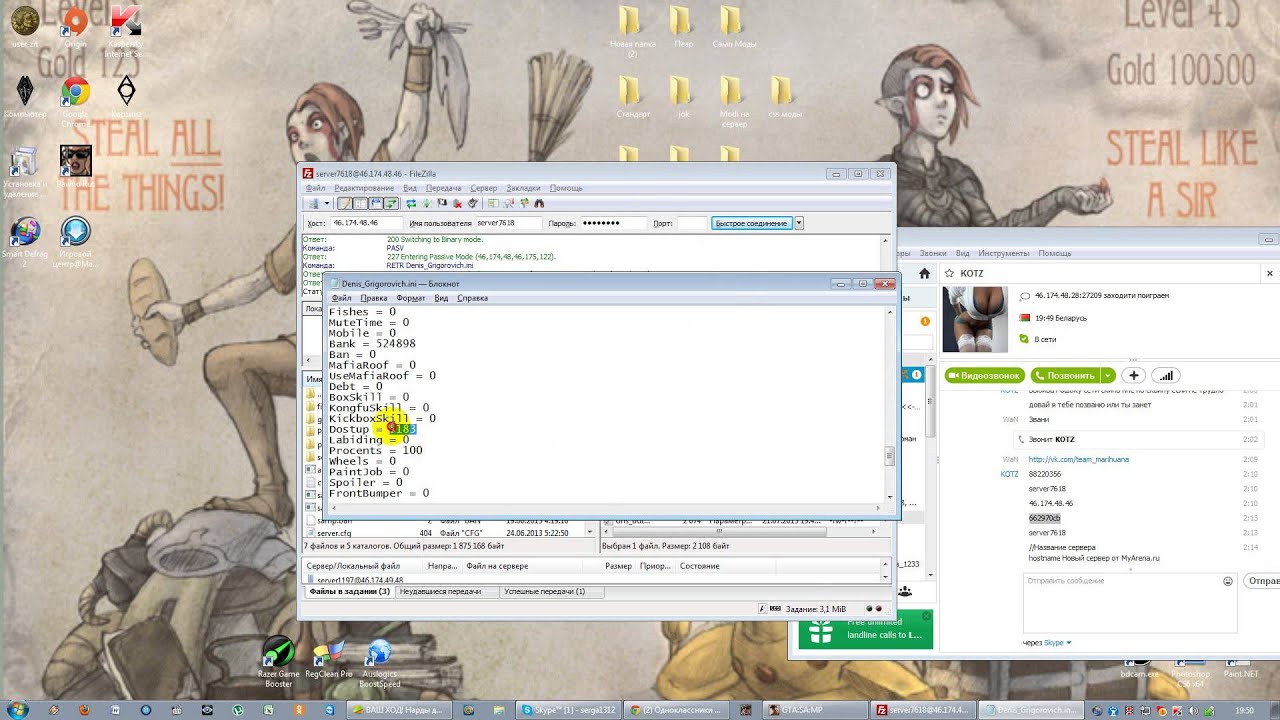Viewport: 1280px width, 720px height.
Task: Click 'KongfuSkill = 0' line in Notepad
Action: pyautogui.click(x=379, y=408)
